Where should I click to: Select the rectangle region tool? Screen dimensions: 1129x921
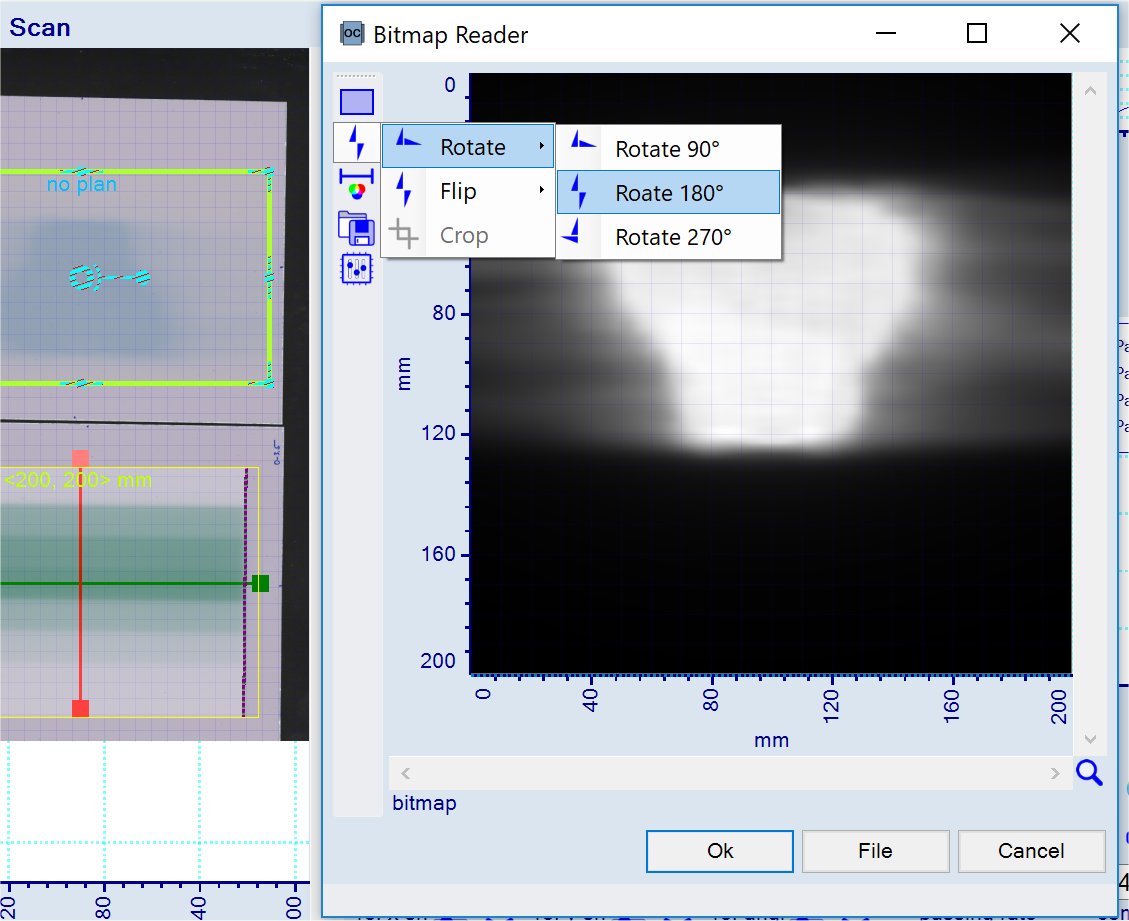pyautogui.click(x=357, y=102)
